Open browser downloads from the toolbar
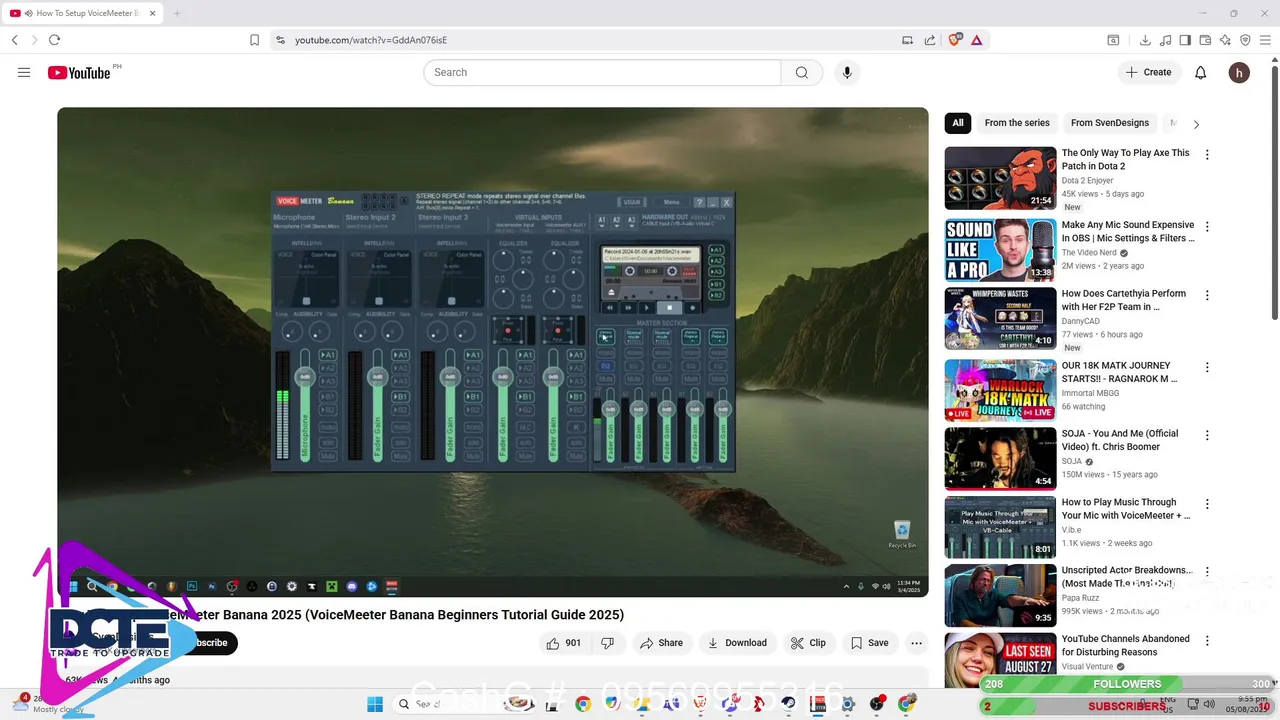 coord(1145,40)
